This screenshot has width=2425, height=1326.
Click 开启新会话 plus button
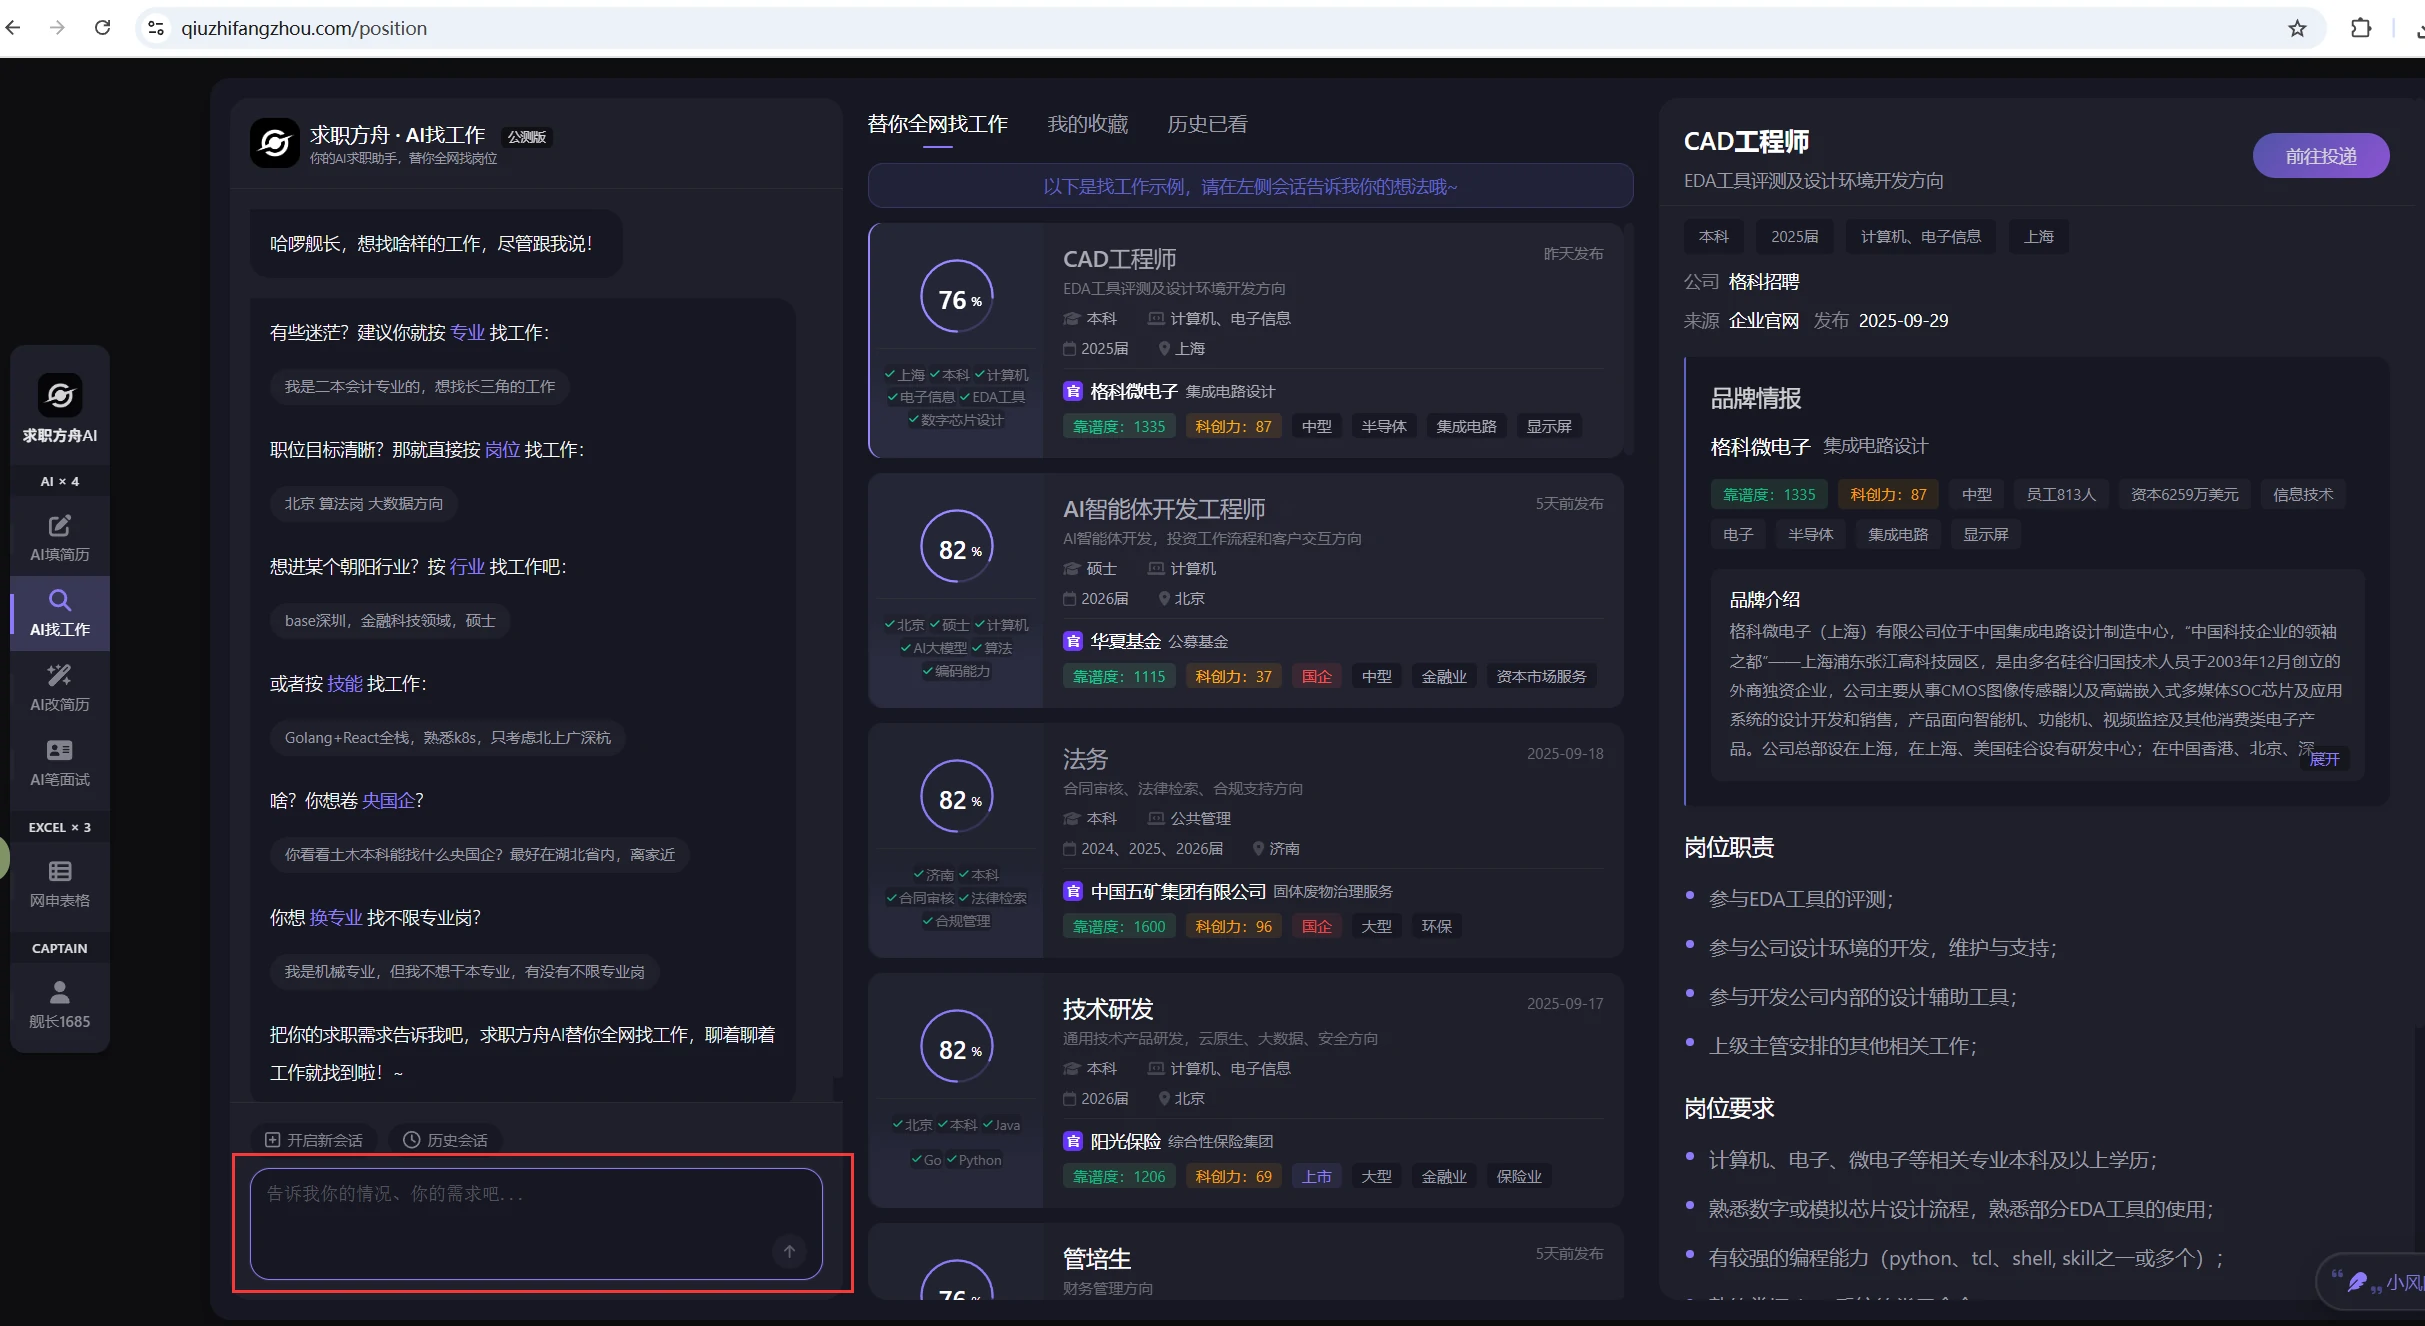(x=313, y=1140)
